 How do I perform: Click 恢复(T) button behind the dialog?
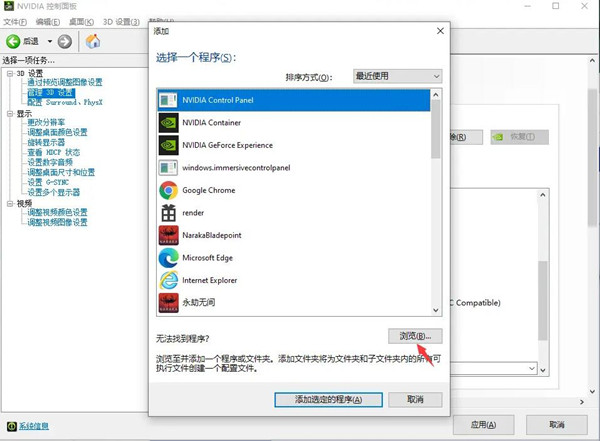[520, 137]
